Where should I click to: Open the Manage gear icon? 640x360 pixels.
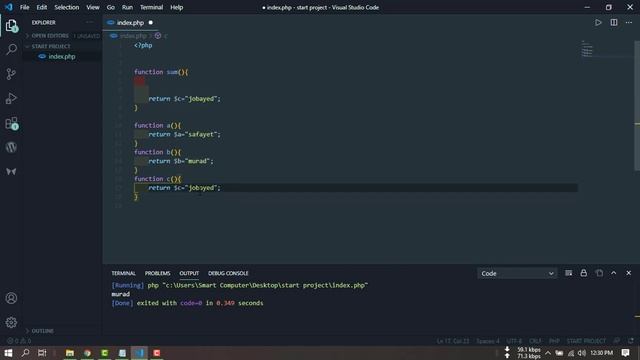[11, 322]
